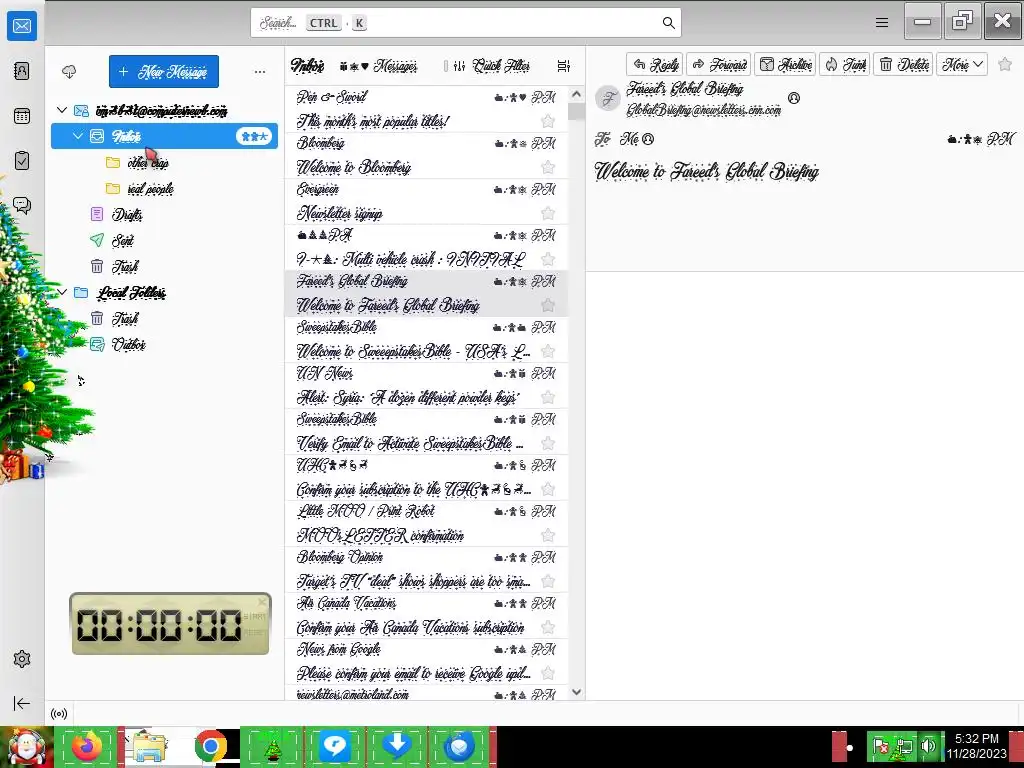The image size is (1024, 768).
Task: Collapse the spaces toolbar
Action: click(22, 703)
